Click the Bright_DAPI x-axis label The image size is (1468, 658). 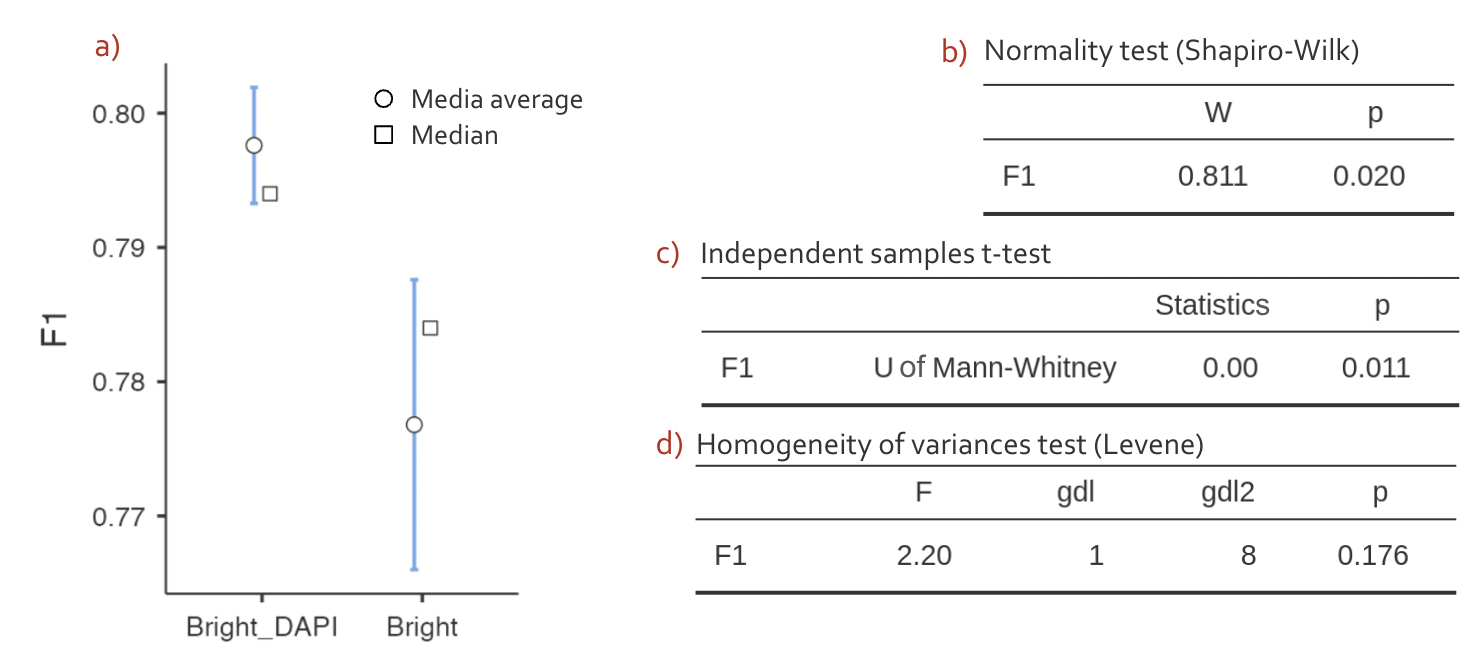pos(262,628)
